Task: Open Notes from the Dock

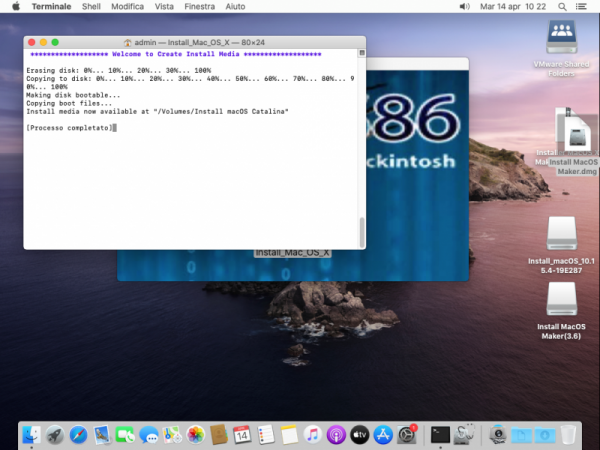Action: coord(289,435)
